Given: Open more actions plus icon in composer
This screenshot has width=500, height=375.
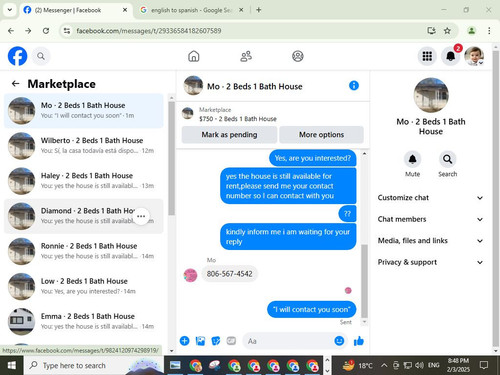Looking at the screenshot, I should click(185, 341).
